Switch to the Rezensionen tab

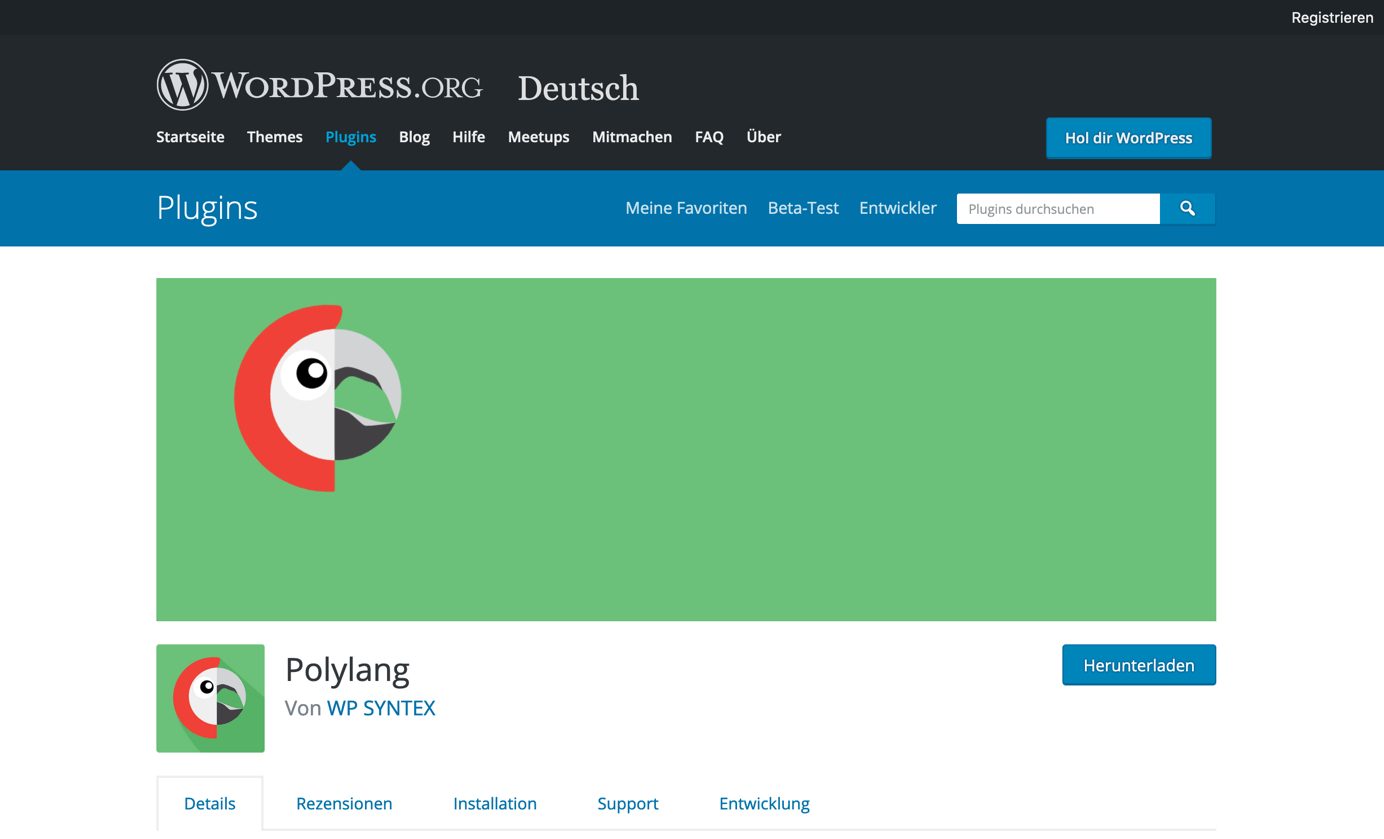click(344, 803)
